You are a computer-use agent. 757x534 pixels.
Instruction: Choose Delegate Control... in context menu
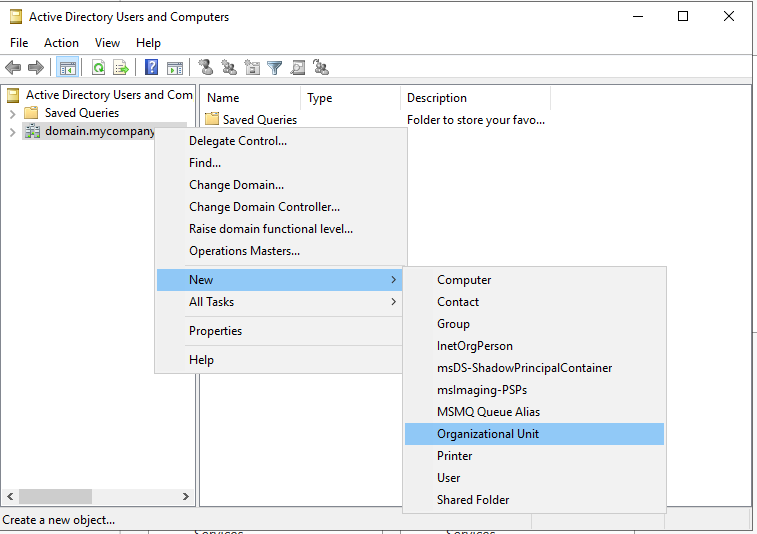(238, 141)
